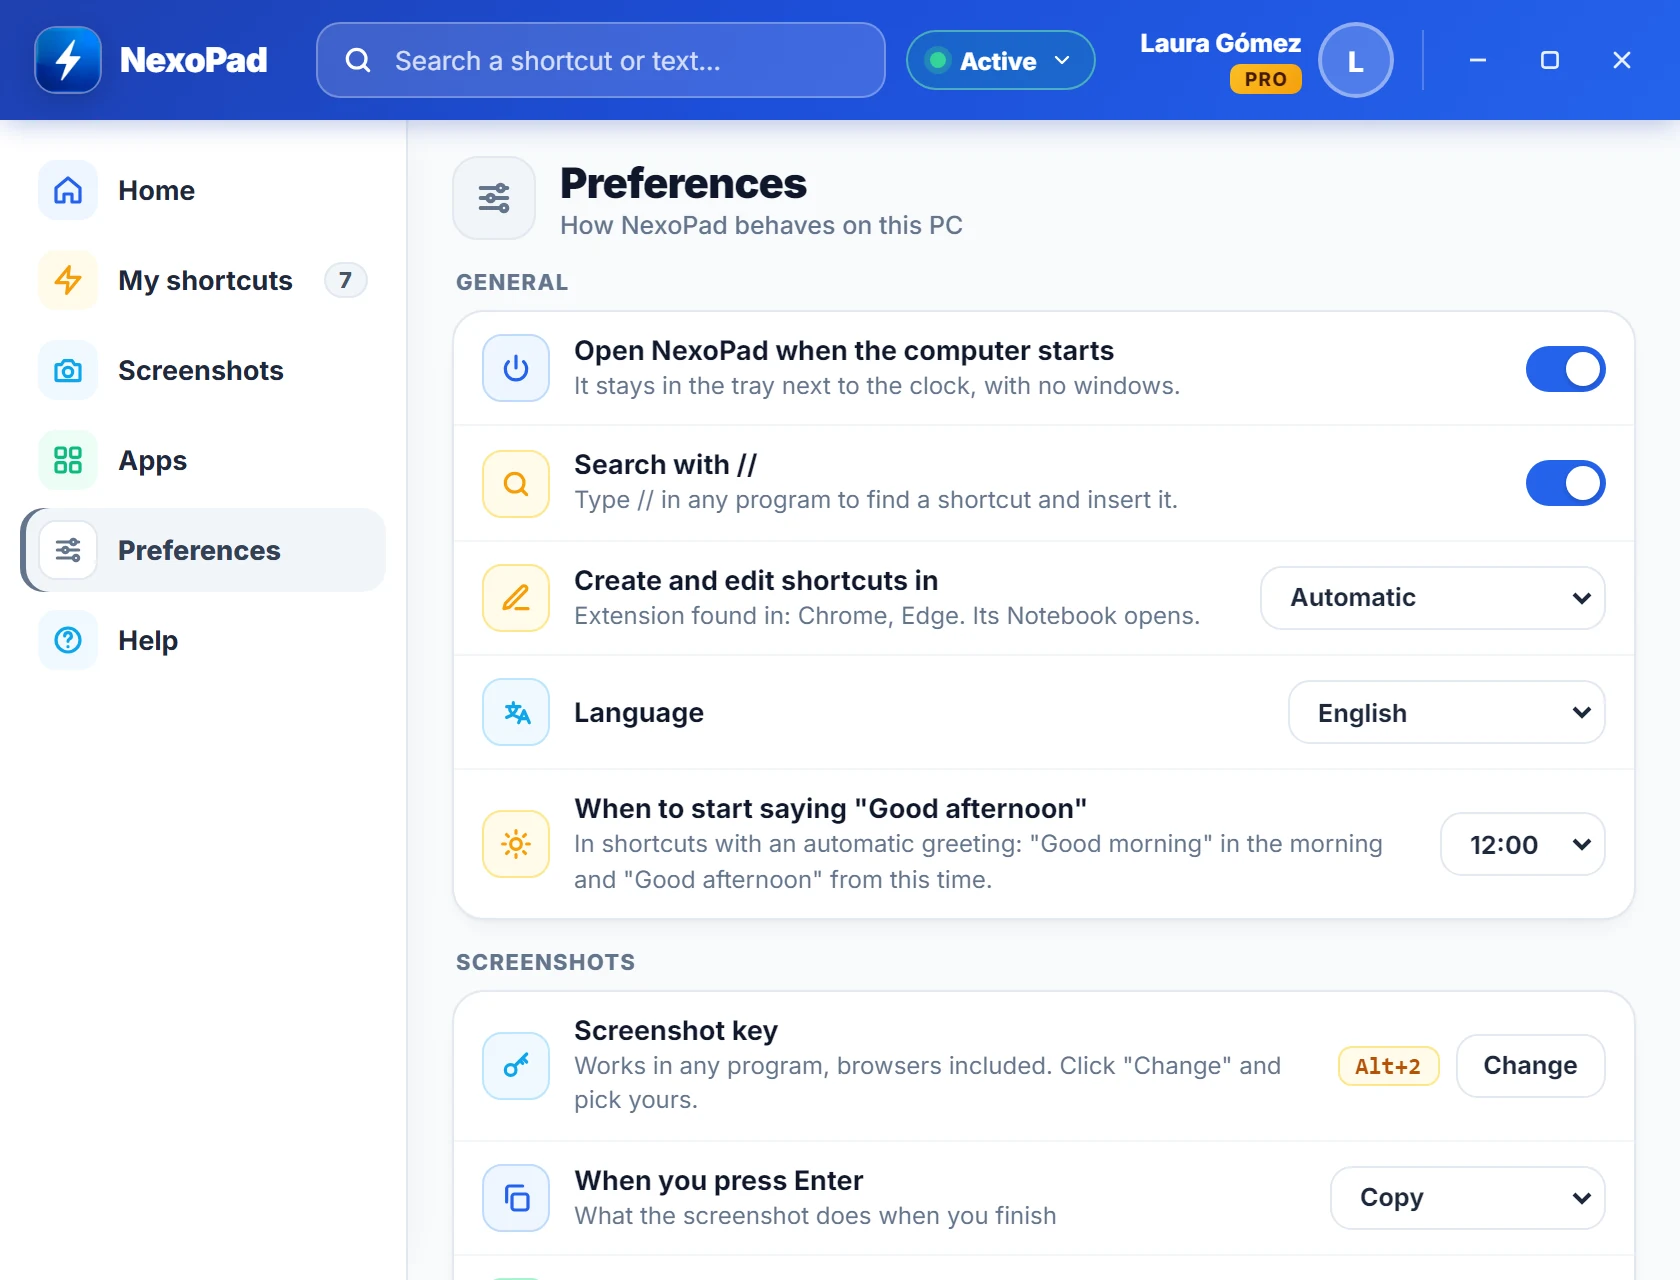Open the Help section
1680x1280 pixels.
(203, 640)
